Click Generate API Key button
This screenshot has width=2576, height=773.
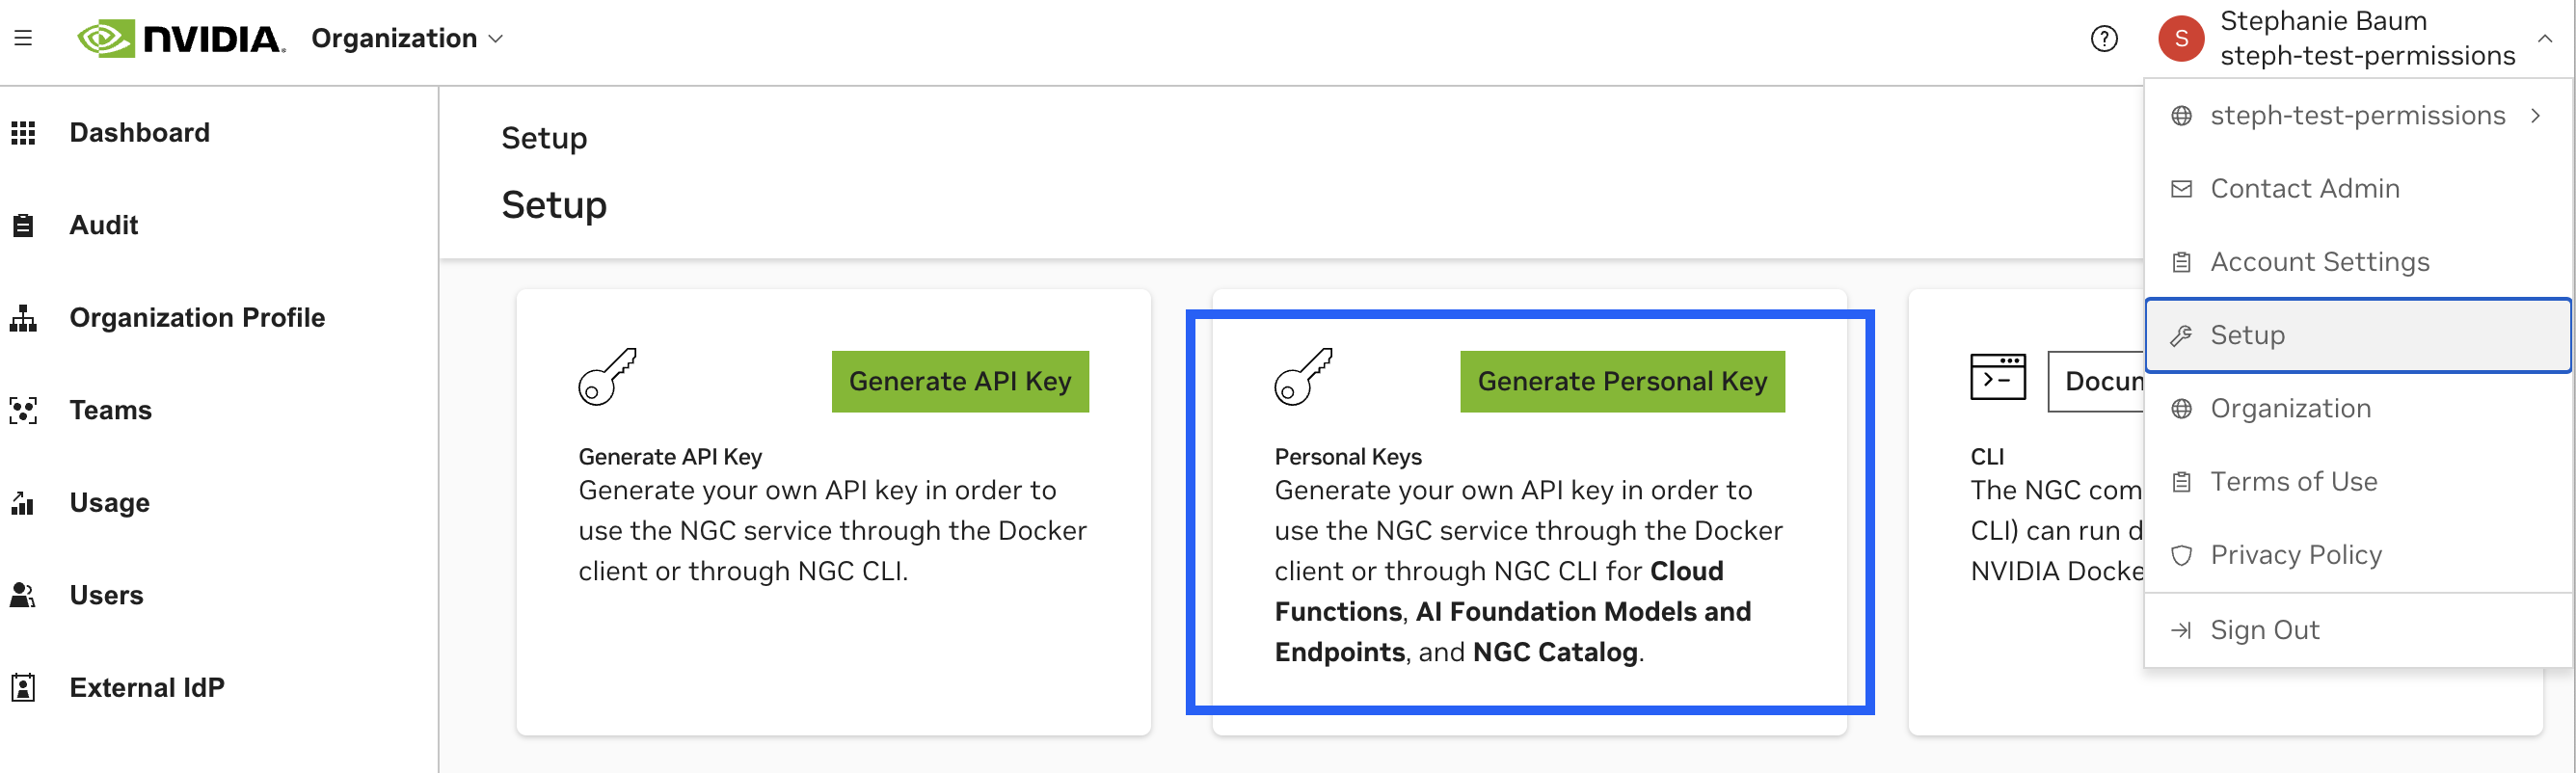pyautogui.click(x=959, y=381)
